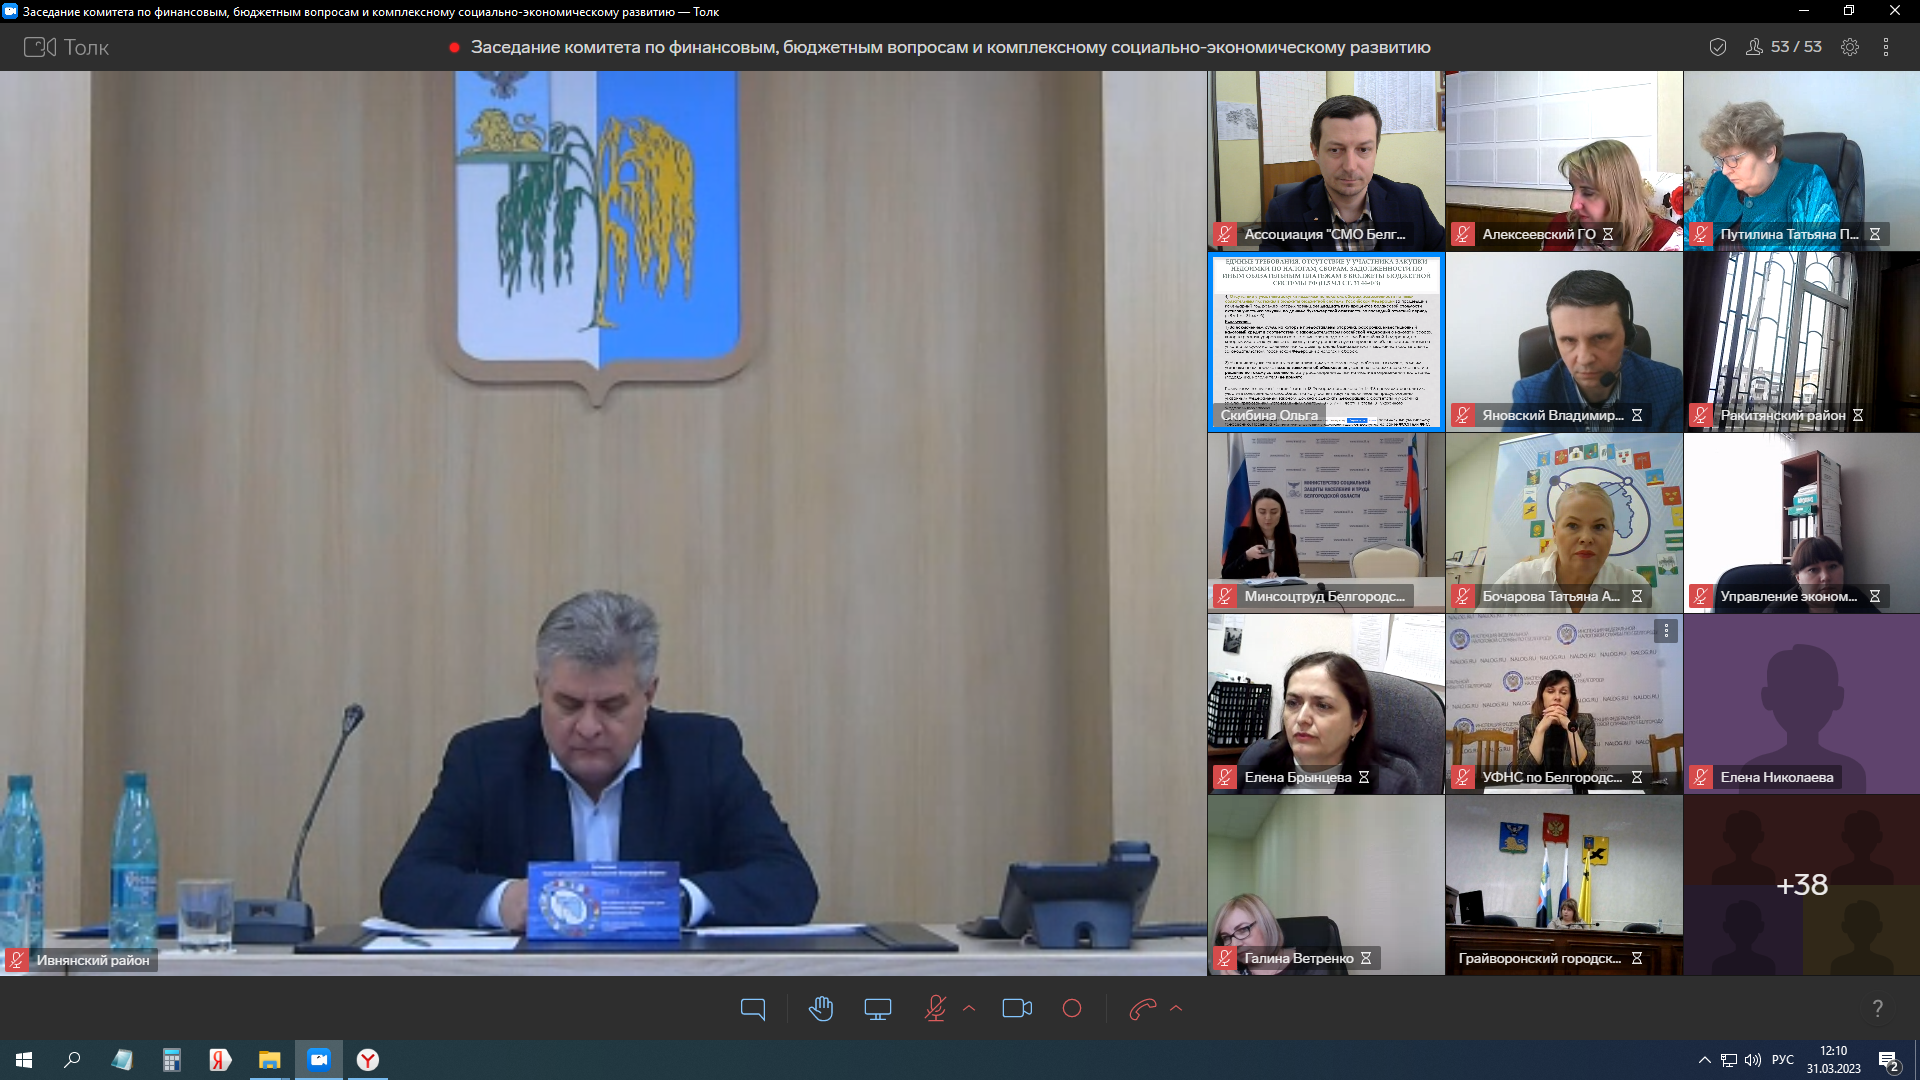
Task: Open the chat panel icon
Action: 753,1009
